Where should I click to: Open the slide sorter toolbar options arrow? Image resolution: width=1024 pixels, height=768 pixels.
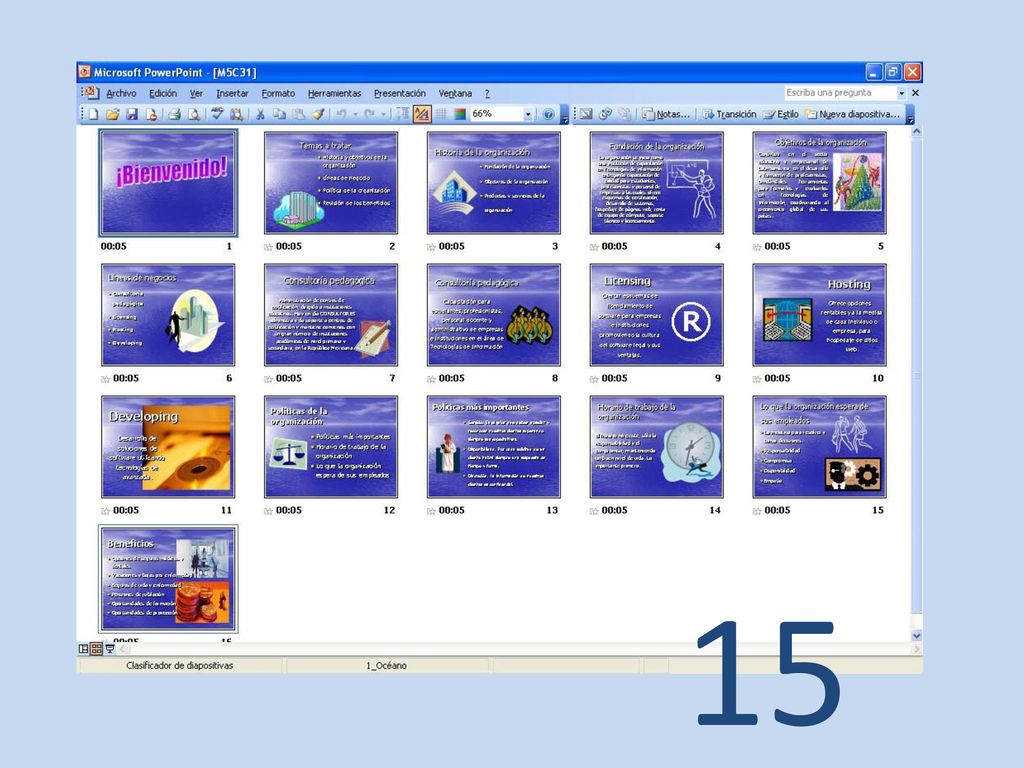pos(910,115)
